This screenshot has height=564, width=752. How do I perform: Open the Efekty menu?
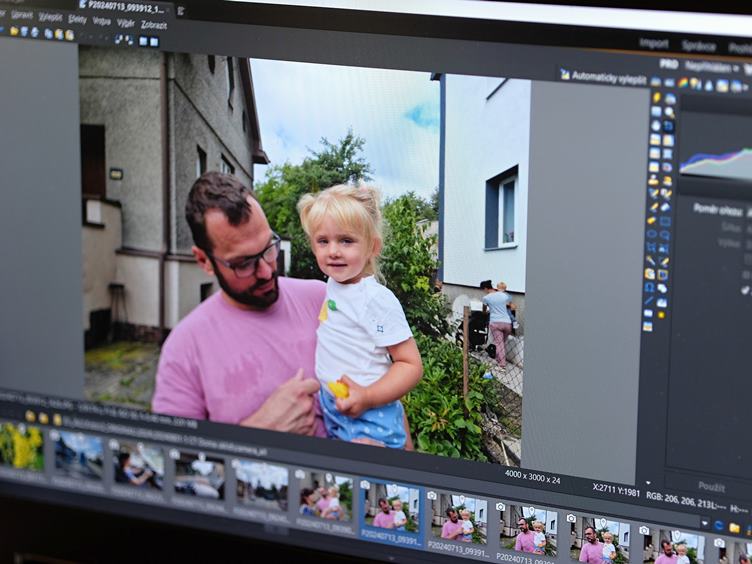pos(77,19)
